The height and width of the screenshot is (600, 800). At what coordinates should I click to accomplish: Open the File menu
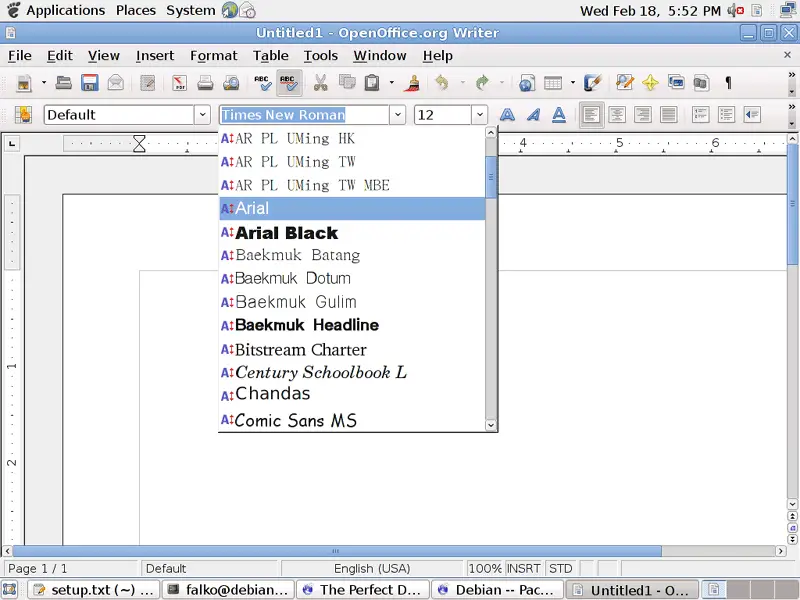click(x=20, y=56)
